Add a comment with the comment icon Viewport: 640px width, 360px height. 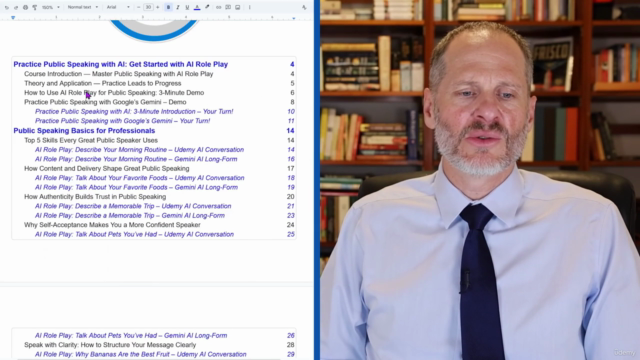click(228, 7)
